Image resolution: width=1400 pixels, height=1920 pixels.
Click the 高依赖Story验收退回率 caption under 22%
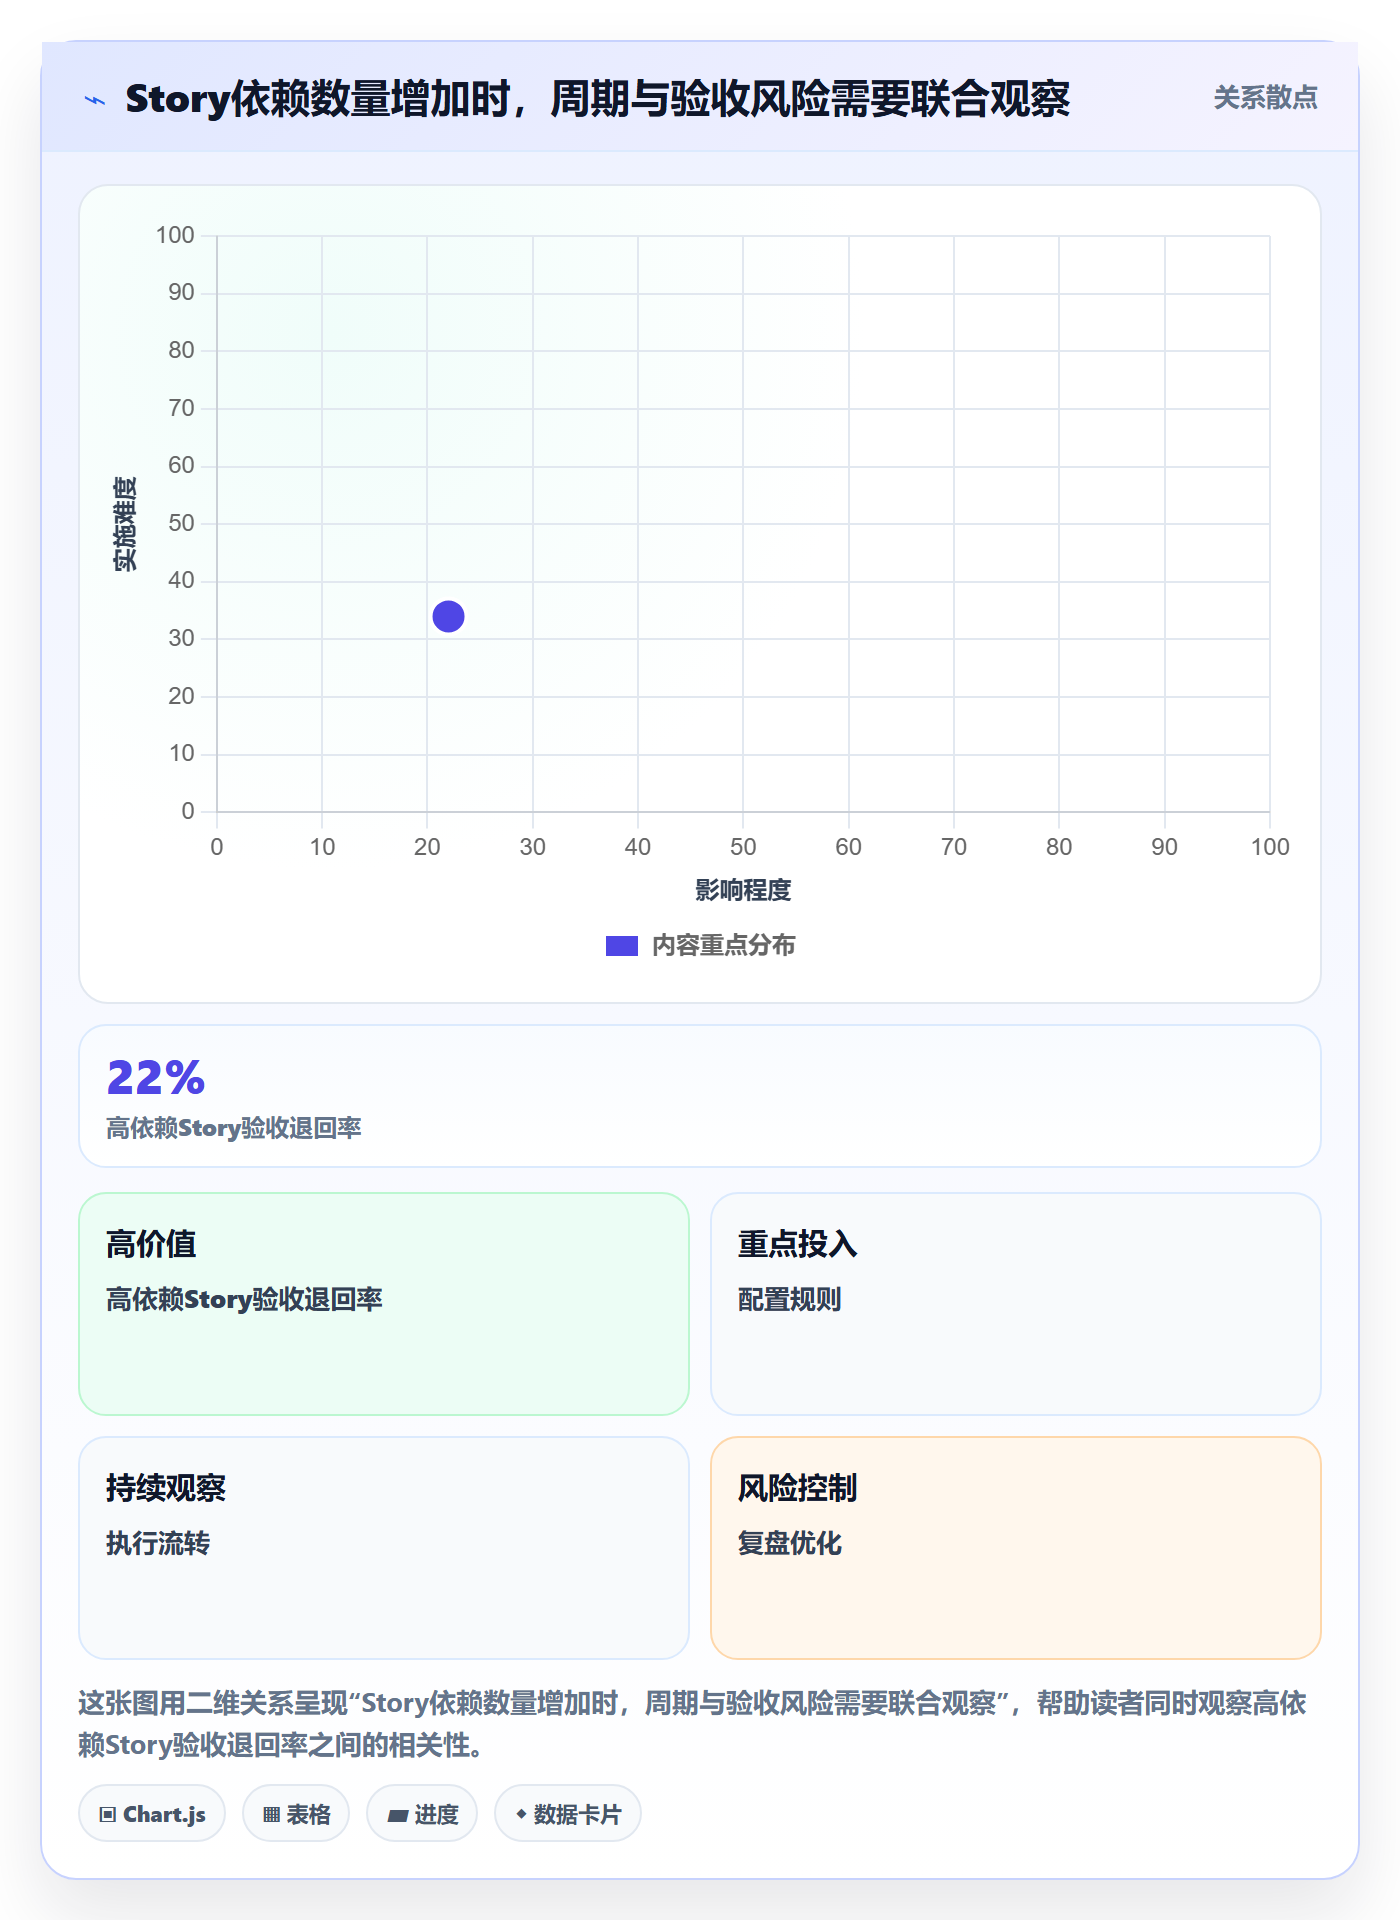pyautogui.click(x=234, y=1128)
